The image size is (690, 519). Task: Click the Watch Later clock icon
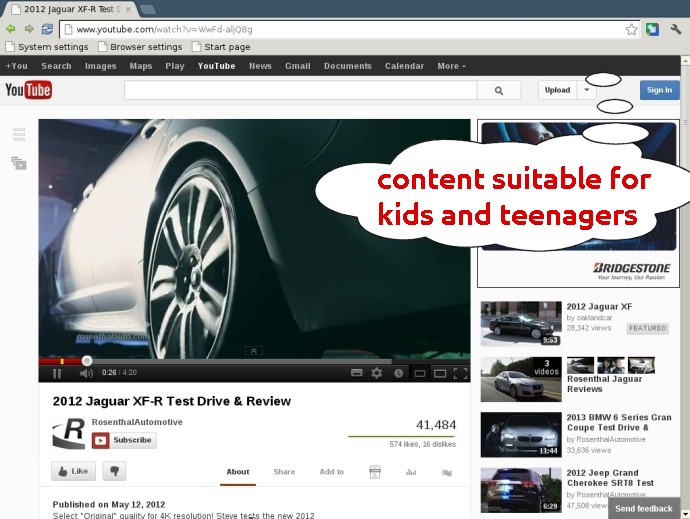pyautogui.click(x=398, y=373)
